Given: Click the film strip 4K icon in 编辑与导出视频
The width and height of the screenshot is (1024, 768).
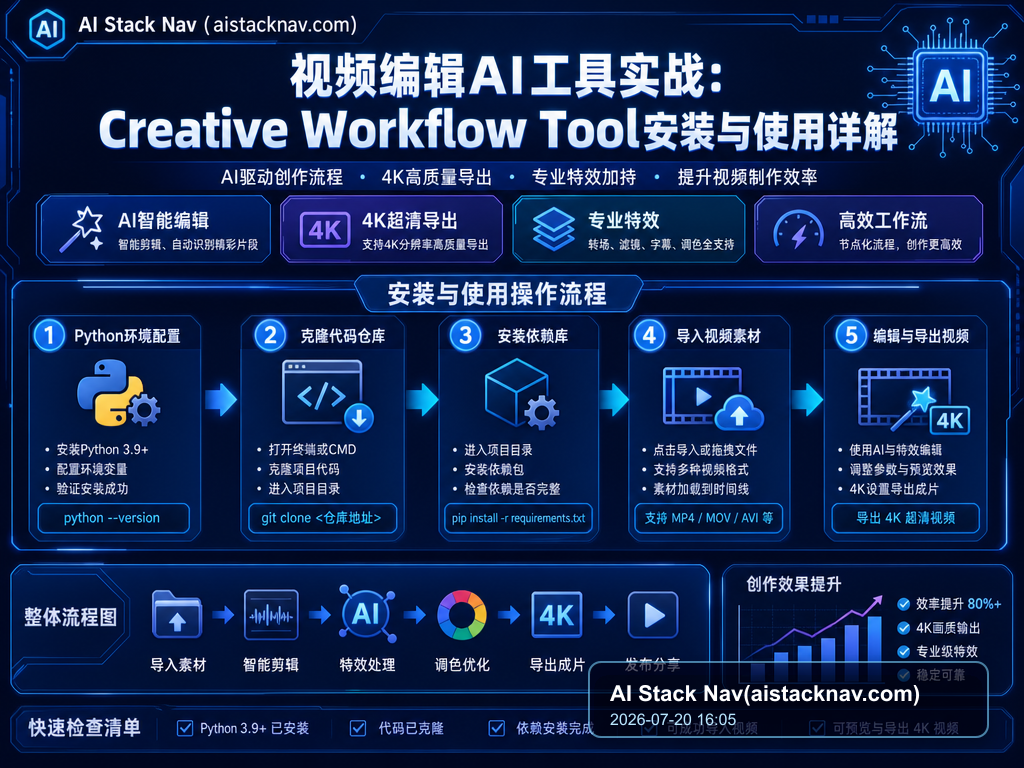Looking at the screenshot, I should click(913, 400).
